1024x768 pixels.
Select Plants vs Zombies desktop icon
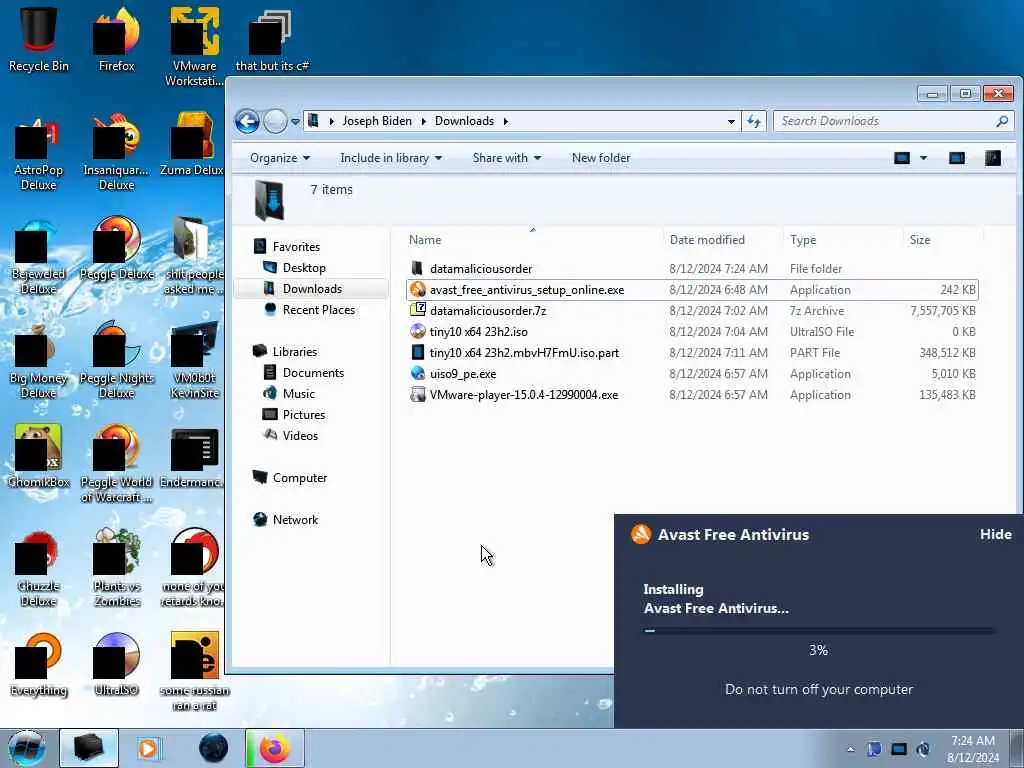coord(116,567)
